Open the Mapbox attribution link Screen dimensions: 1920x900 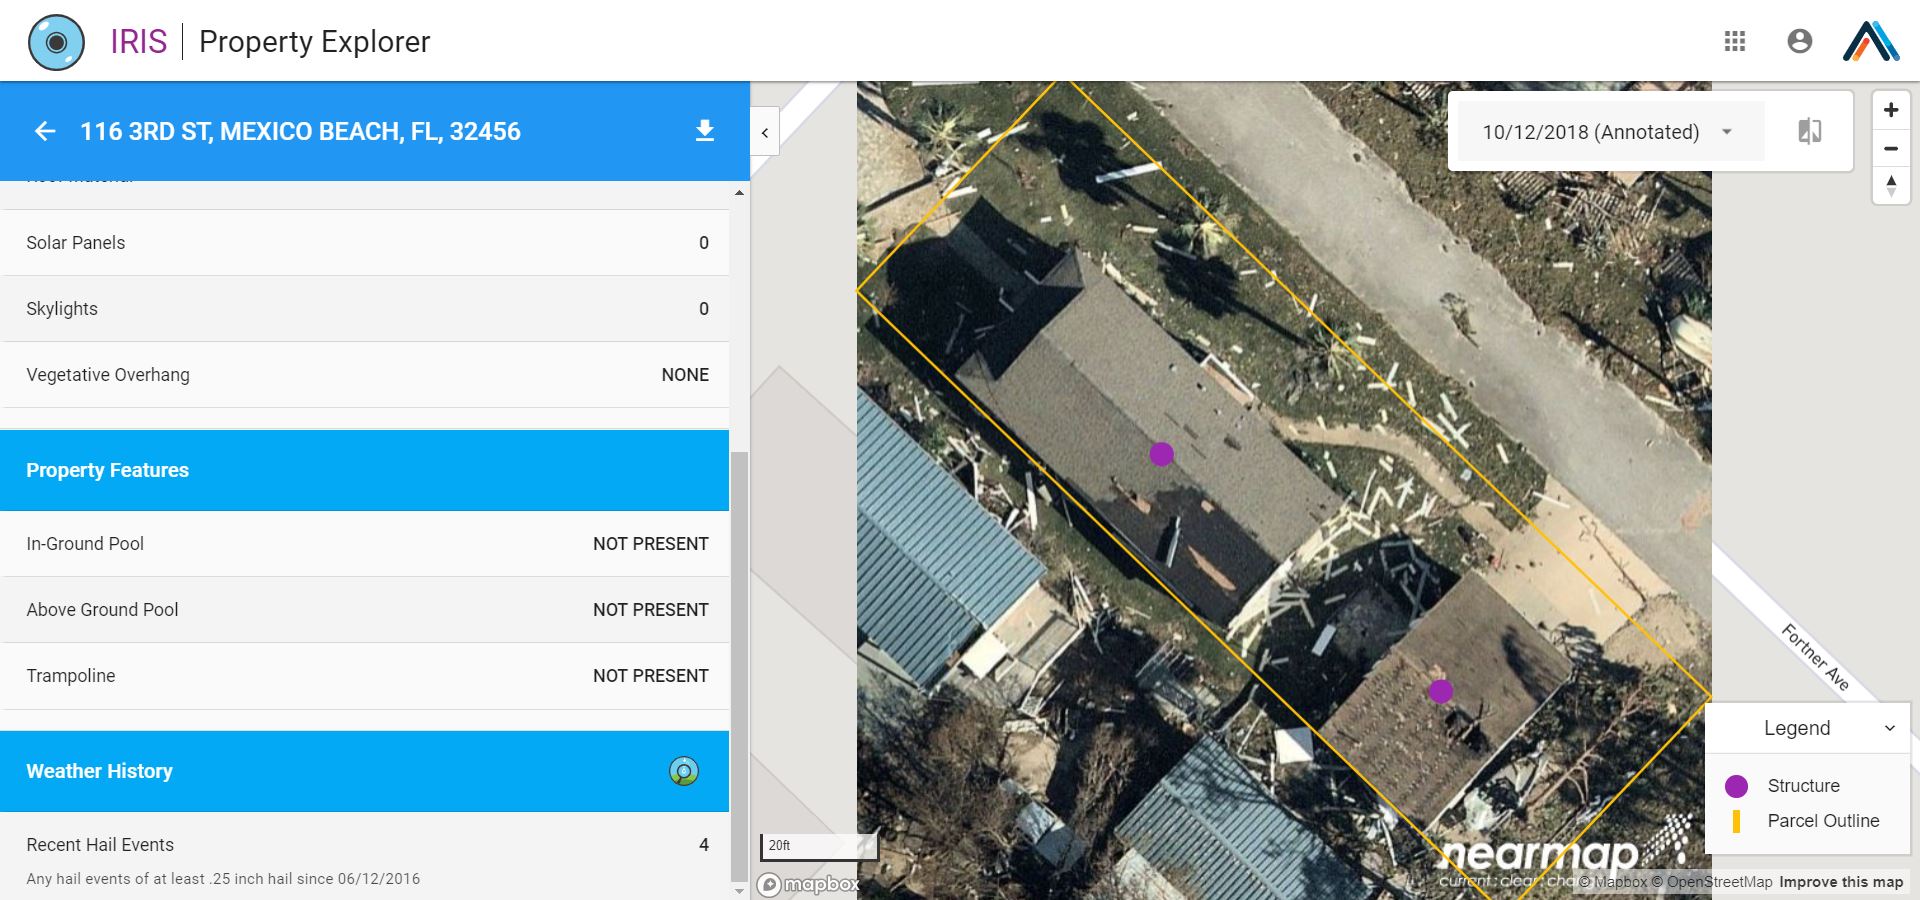[x=1613, y=882]
